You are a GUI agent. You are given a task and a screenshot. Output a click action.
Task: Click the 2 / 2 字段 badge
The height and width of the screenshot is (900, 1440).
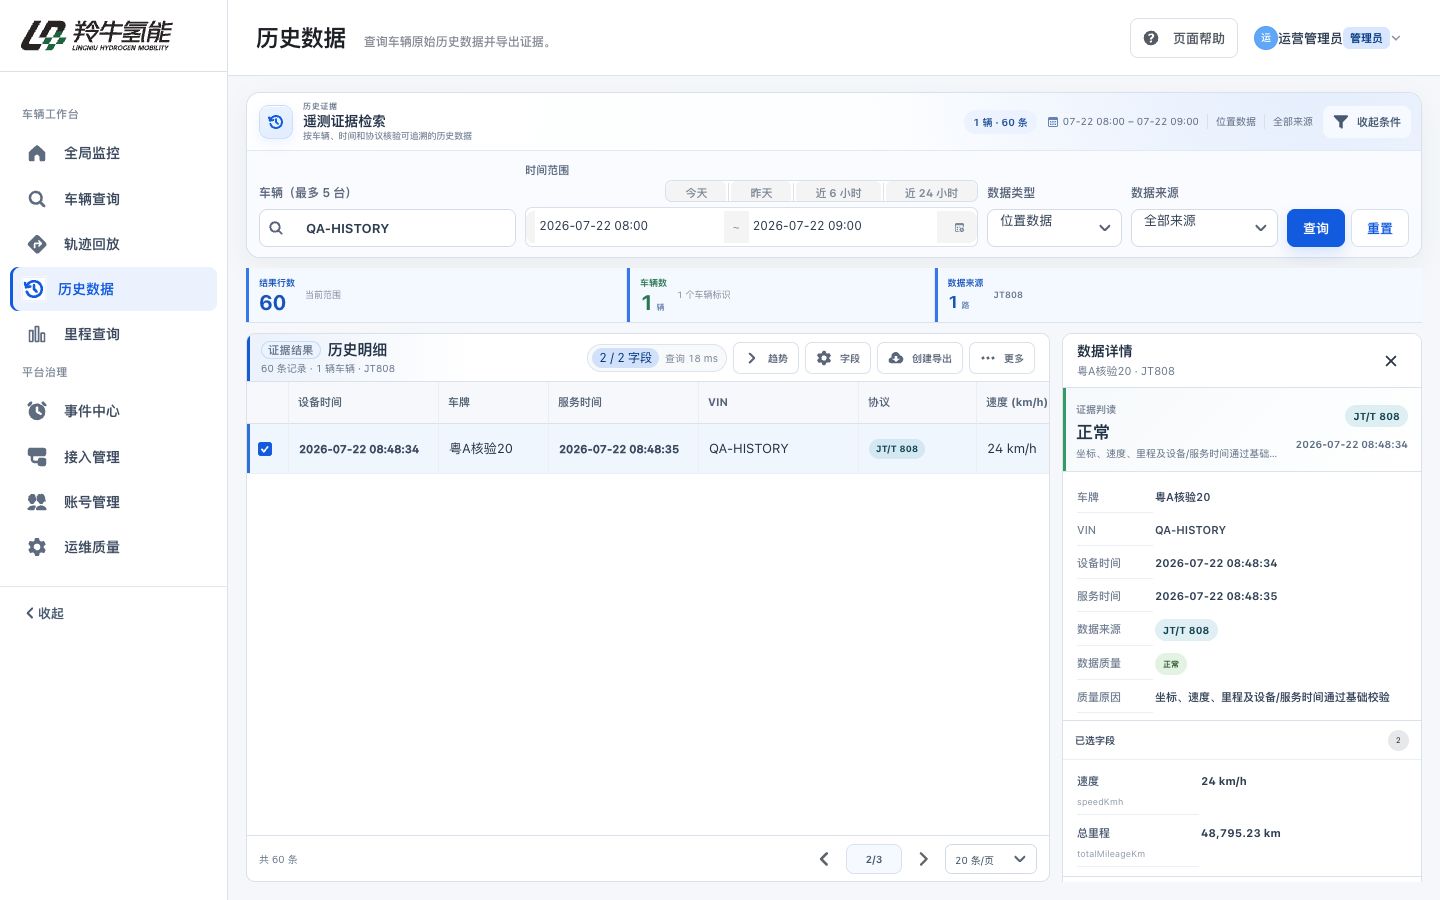[625, 358]
